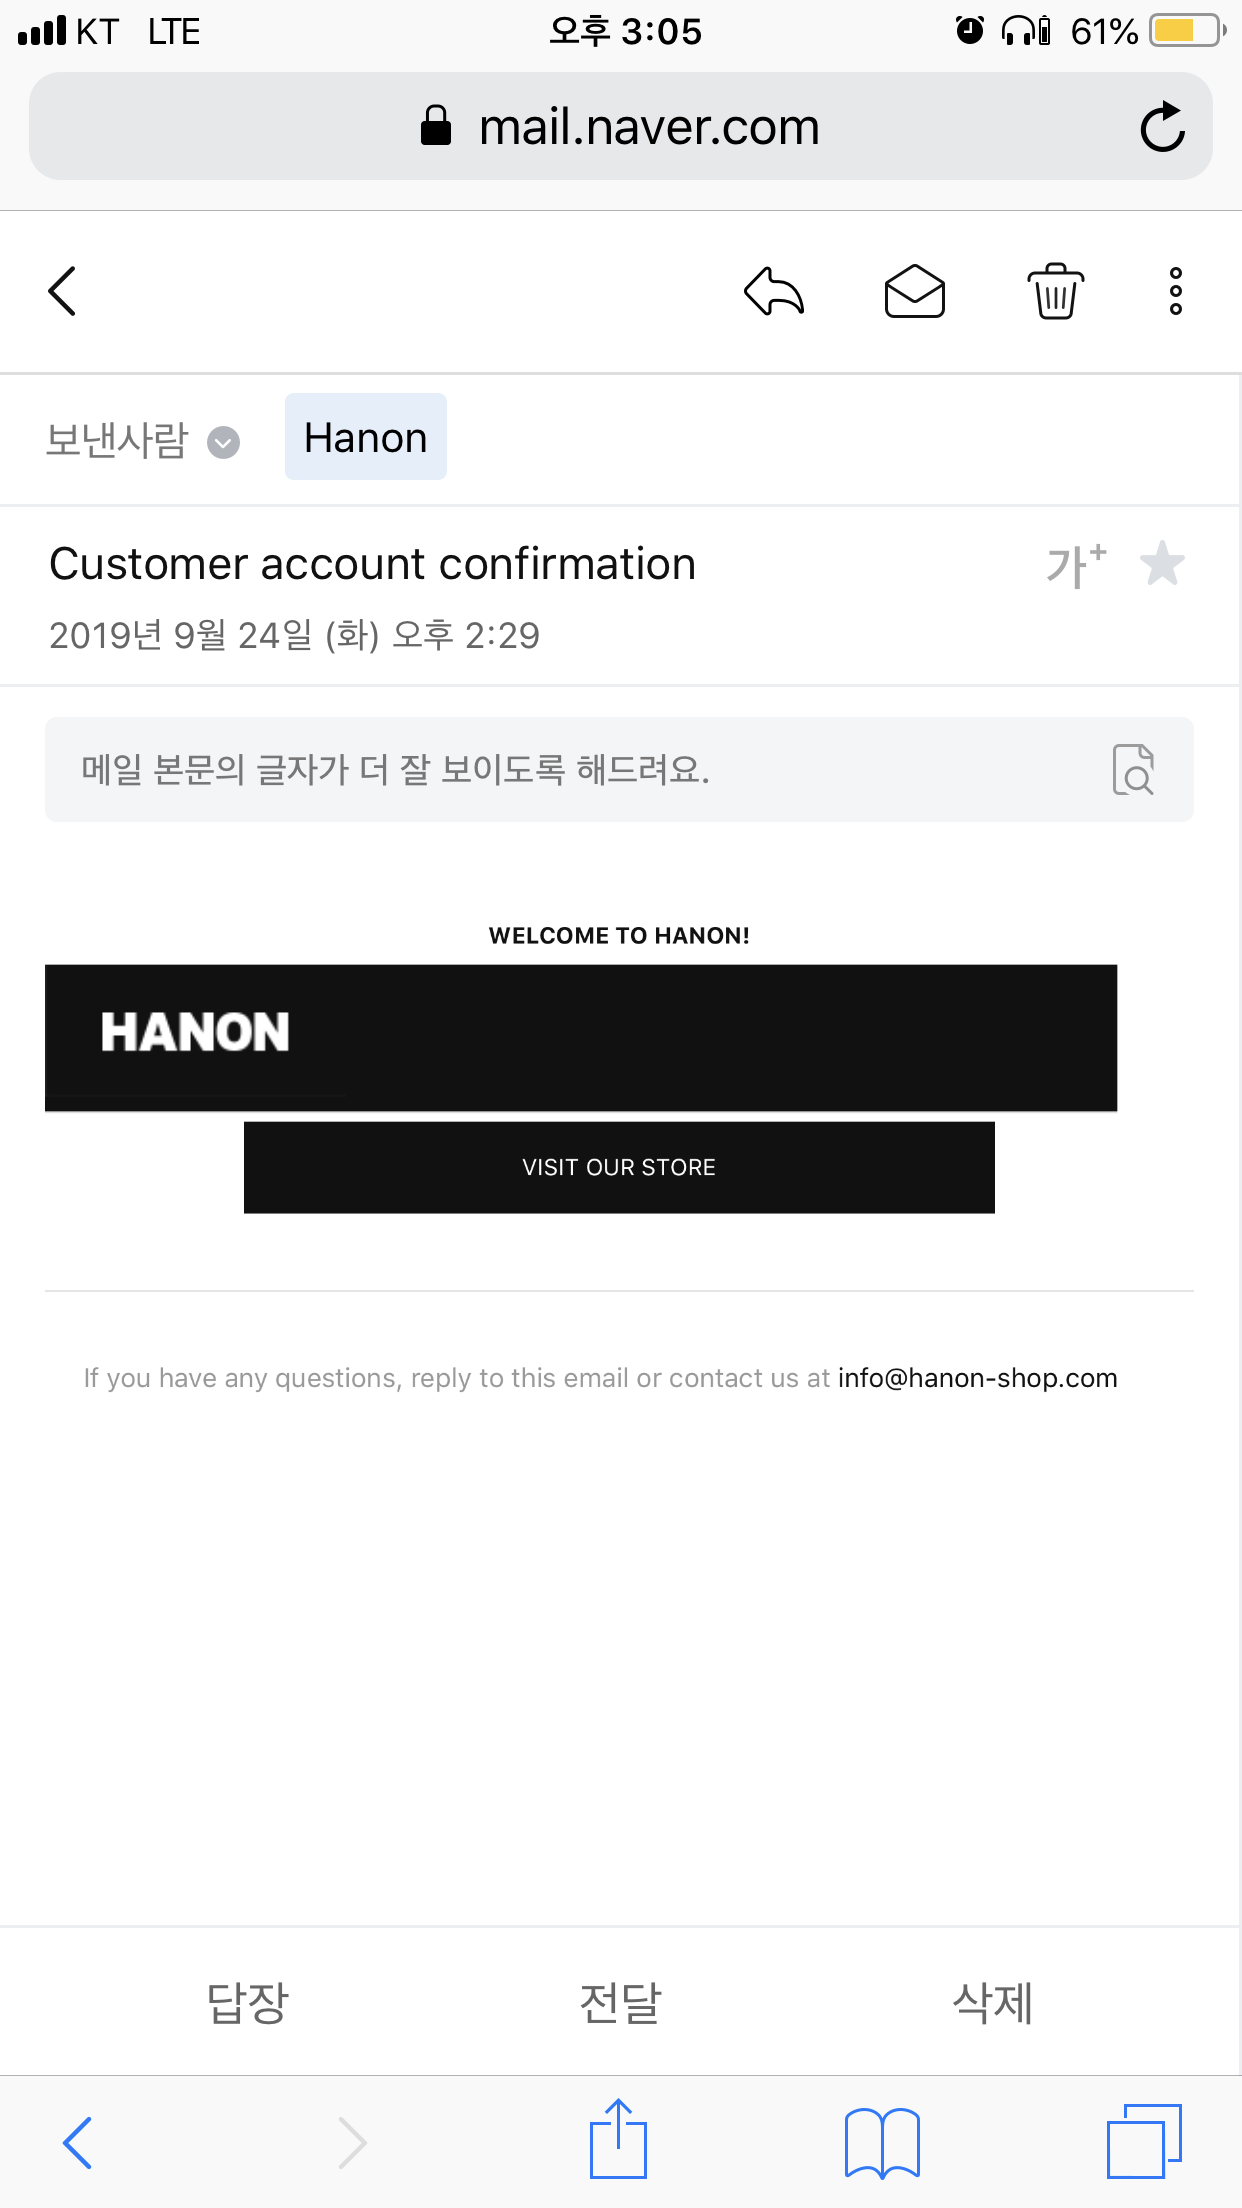The height and width of the screenshot is (2208, 1242).
Task: Reload page using Safari refresh icon
Action: click(1162, 127)
